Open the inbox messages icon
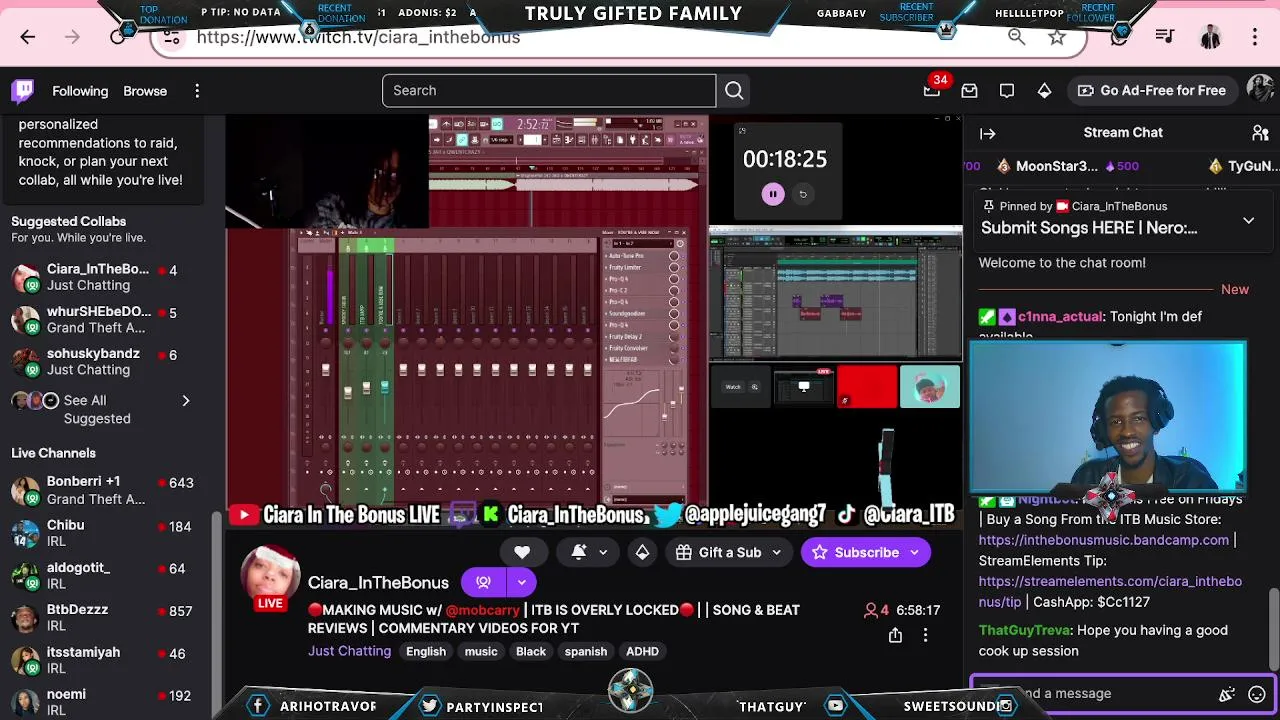 (969, 91)
